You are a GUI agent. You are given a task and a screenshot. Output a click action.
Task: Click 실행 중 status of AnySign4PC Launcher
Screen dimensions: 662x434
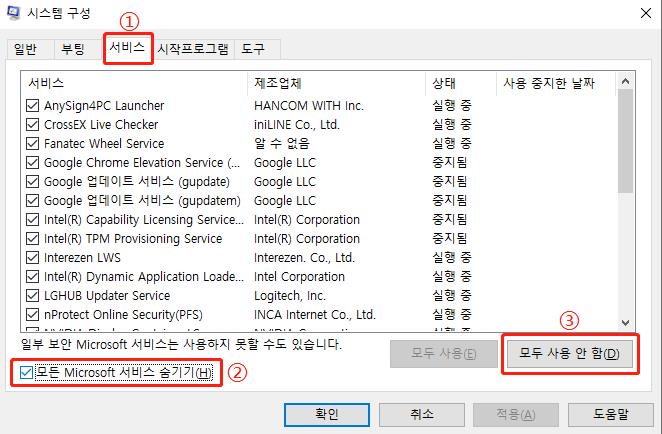[451, 106]
